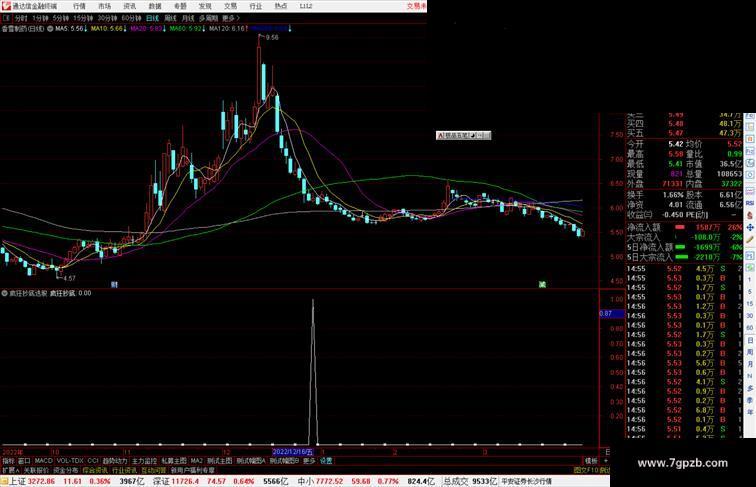
Task: Click the pencil drawing tool icon
Action: (750, 240)
